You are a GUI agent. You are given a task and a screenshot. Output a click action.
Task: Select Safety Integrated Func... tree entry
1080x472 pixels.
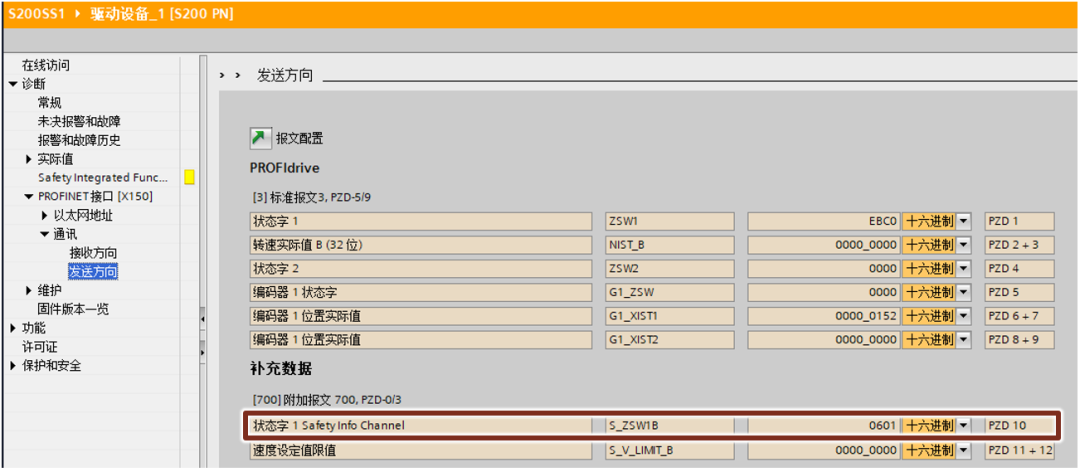[102, 178]
